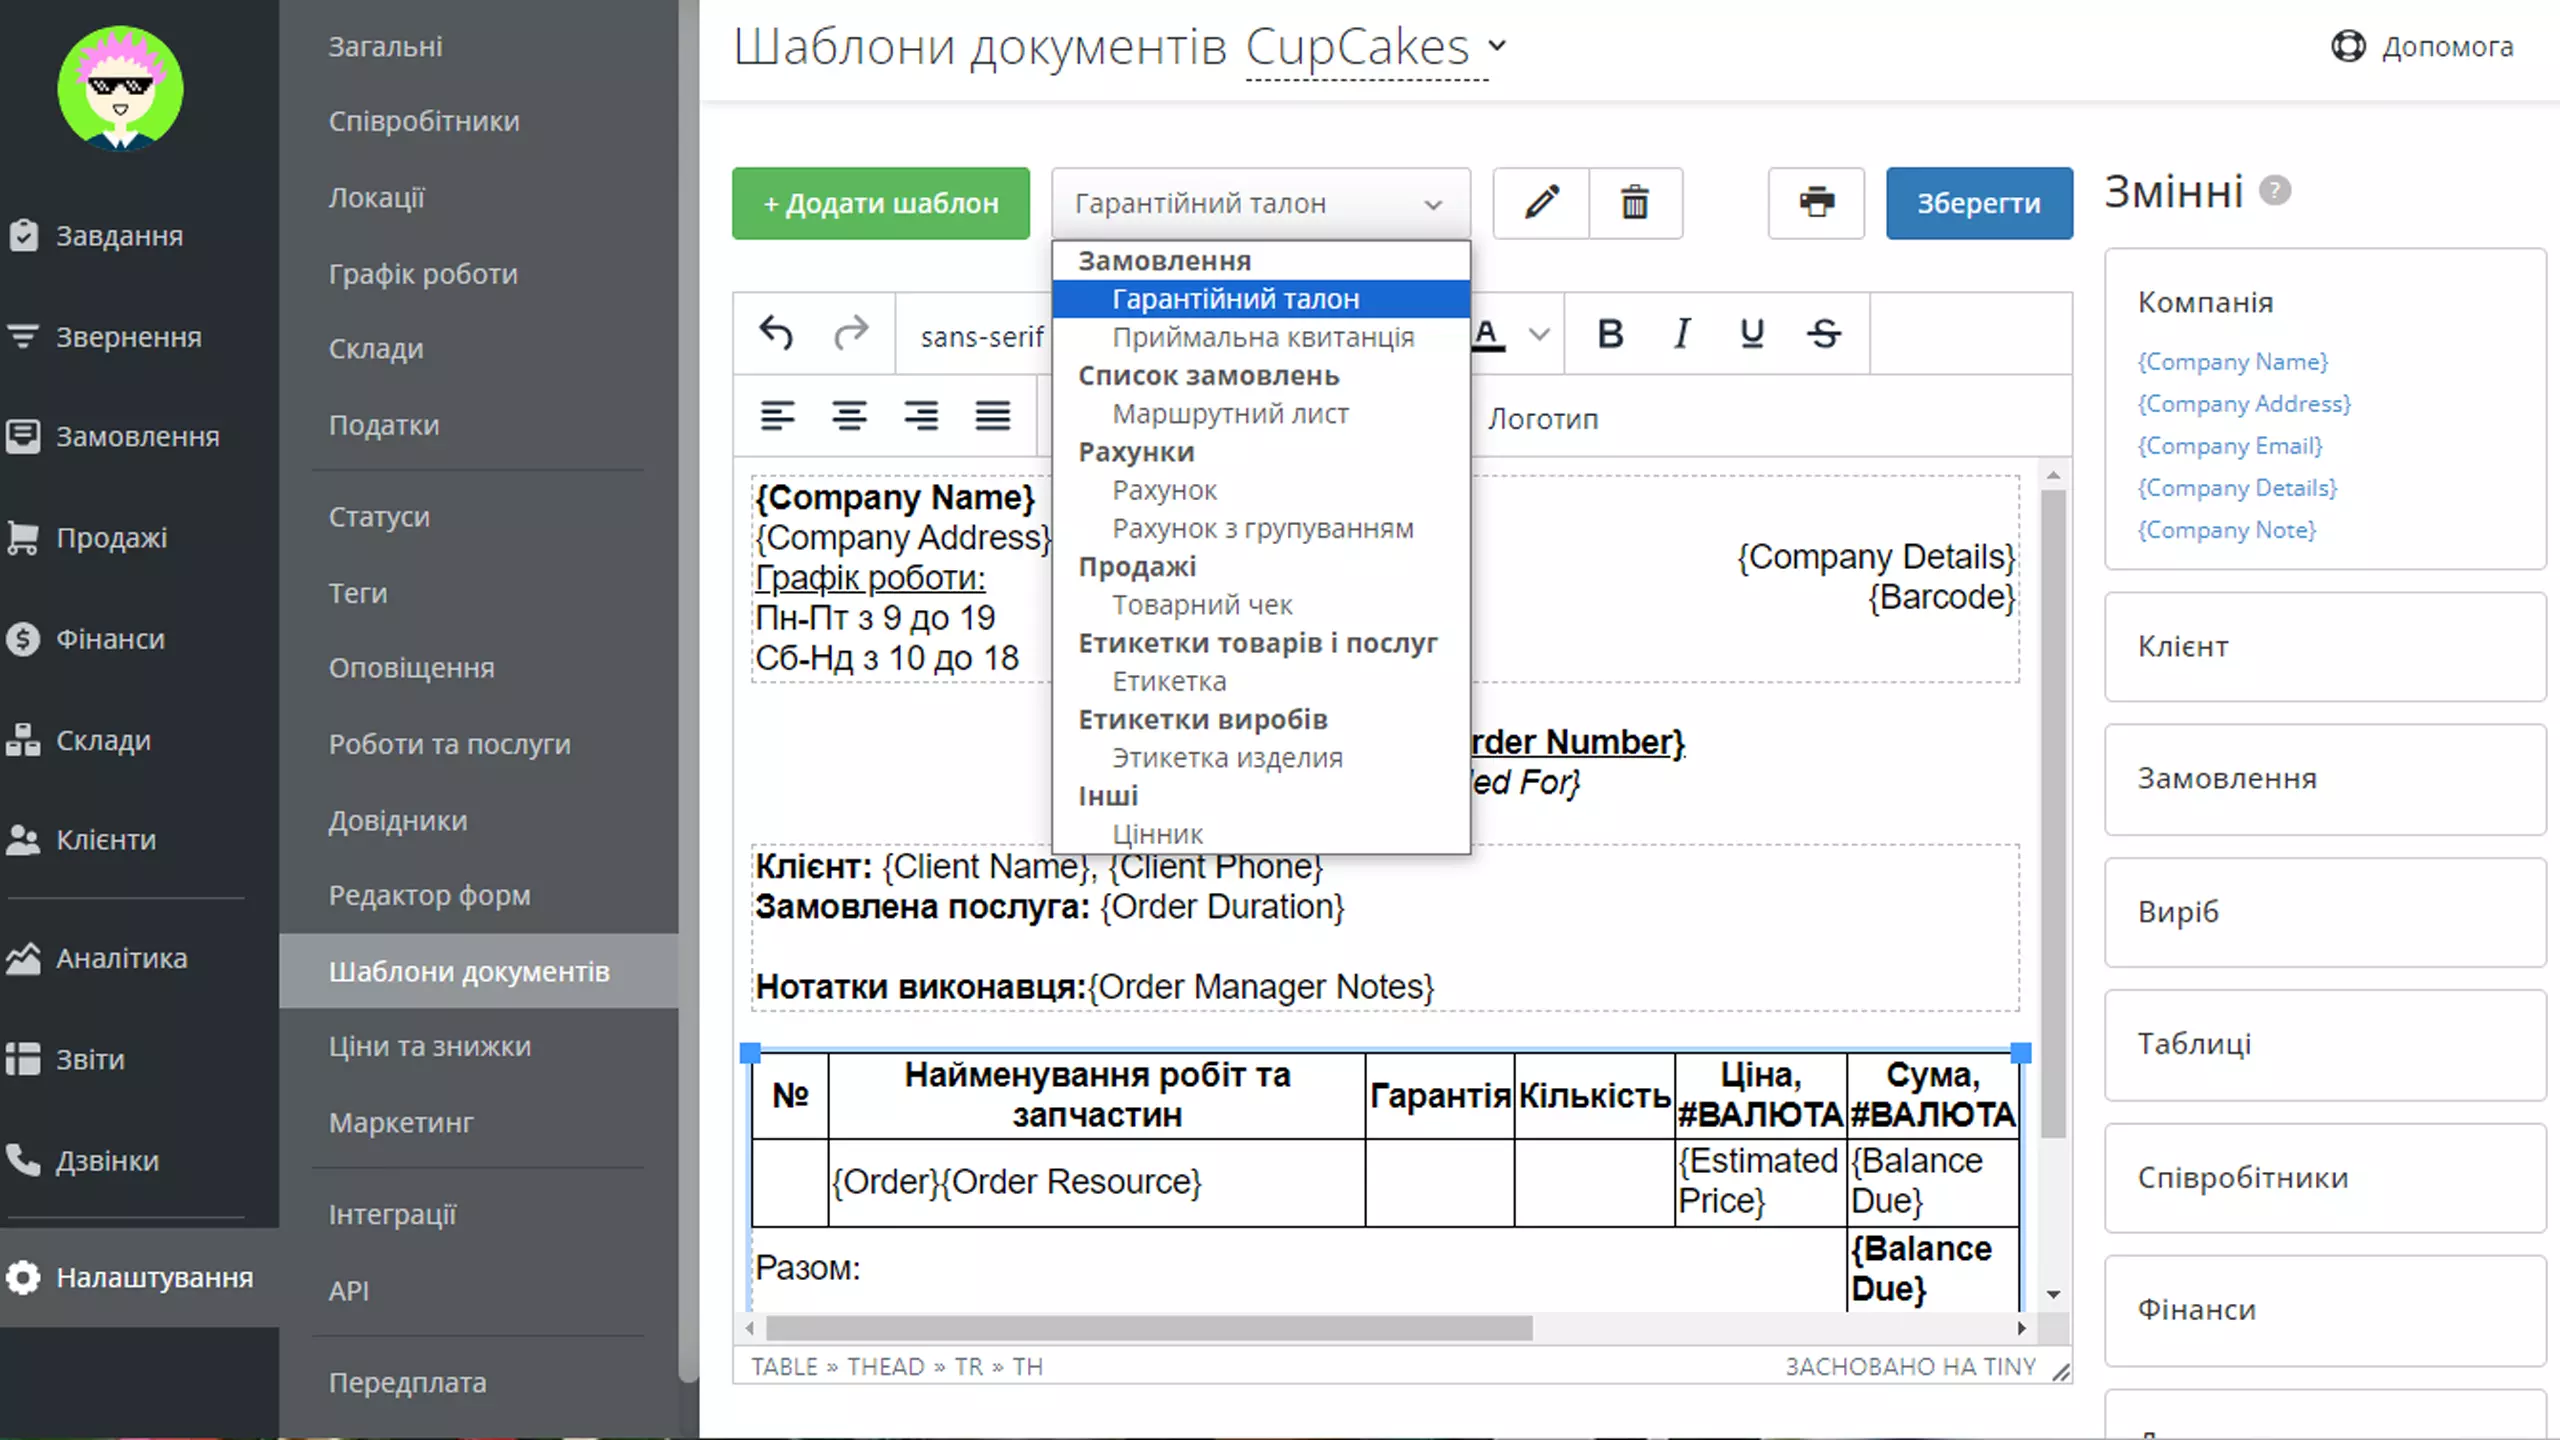
Task: Expand the Фінанси variables panel
Action: tap(2325, 1310)
